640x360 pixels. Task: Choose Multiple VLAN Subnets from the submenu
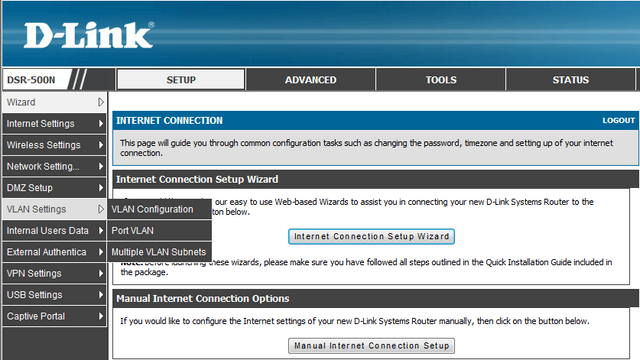(x=159, y=252)
